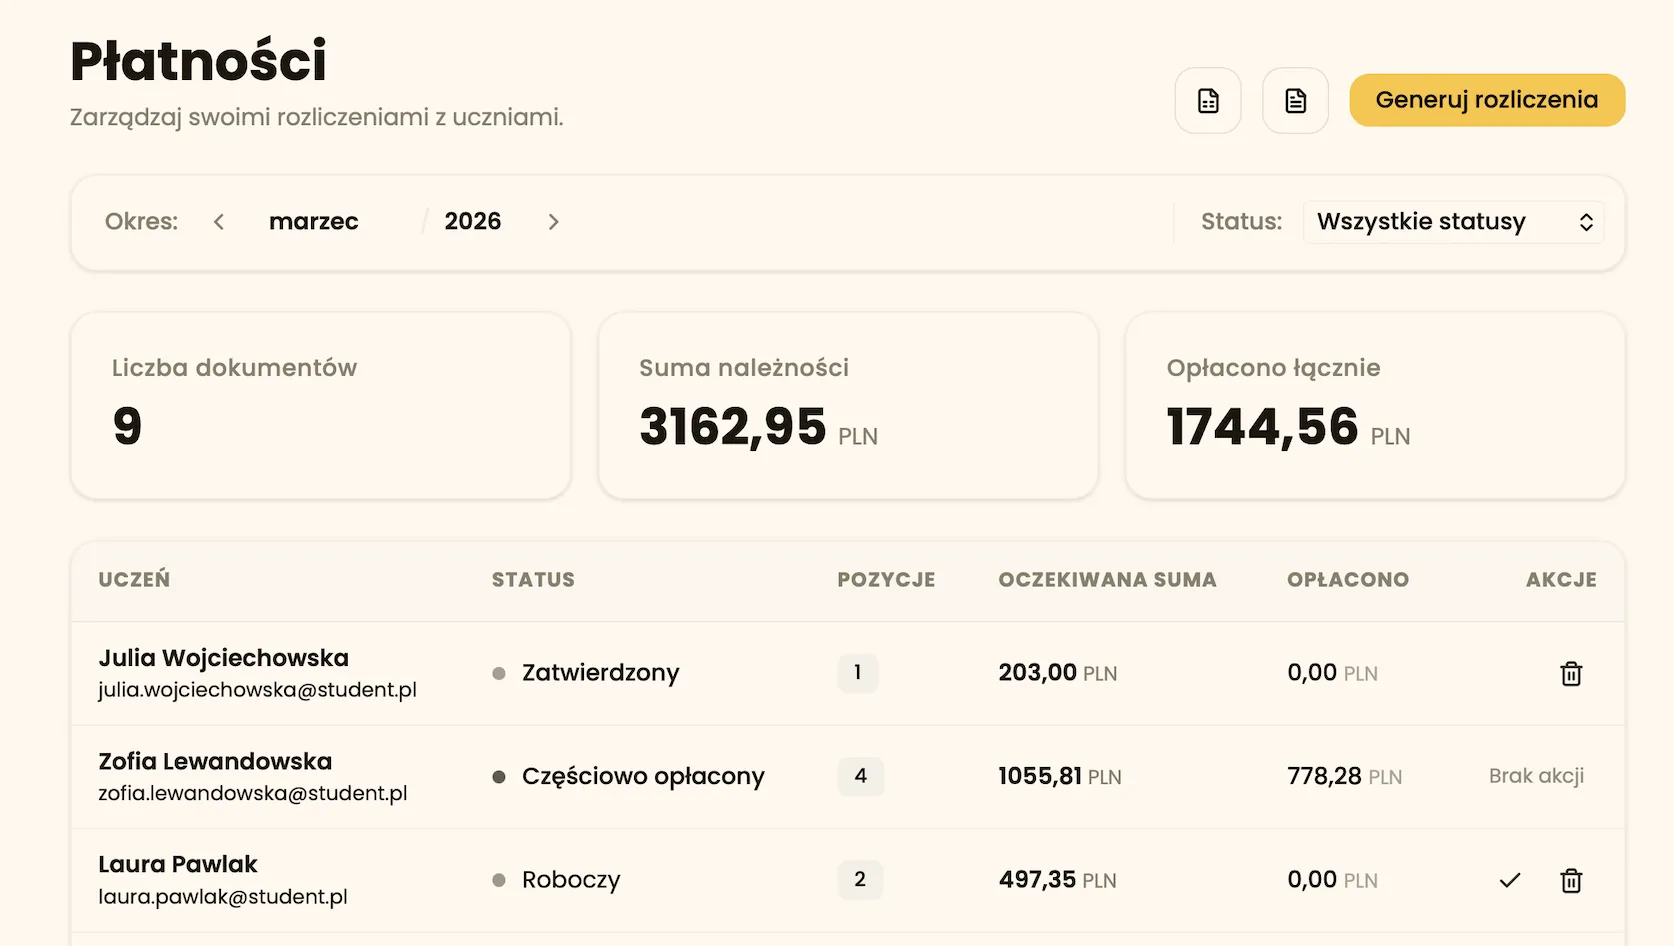Click the text document export icon

click(1295, 101)
